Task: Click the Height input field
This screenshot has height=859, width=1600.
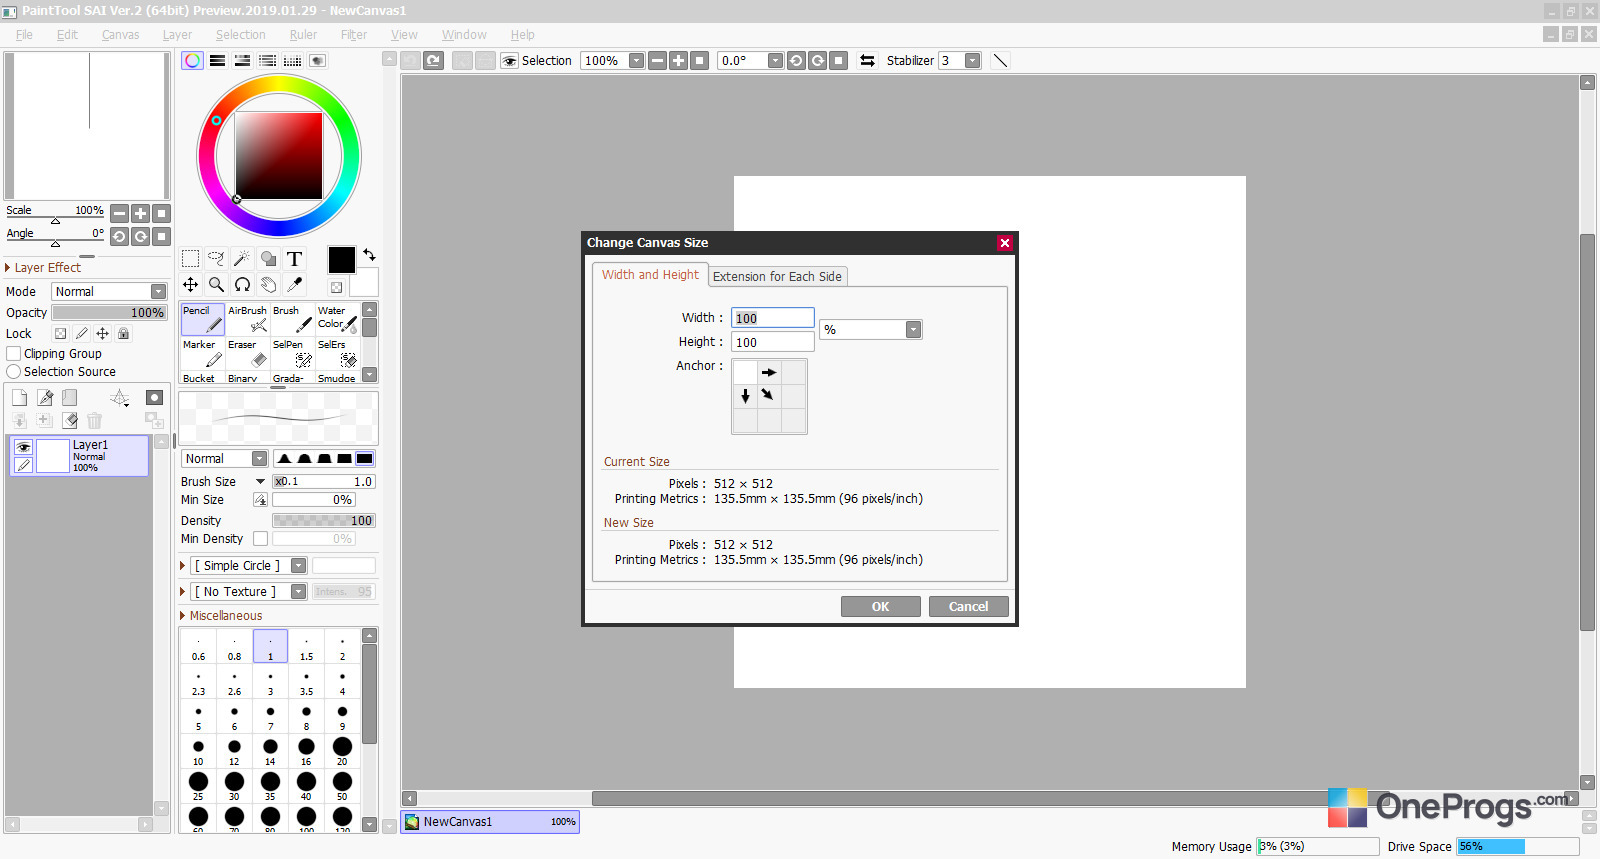Action: (772, 342)
